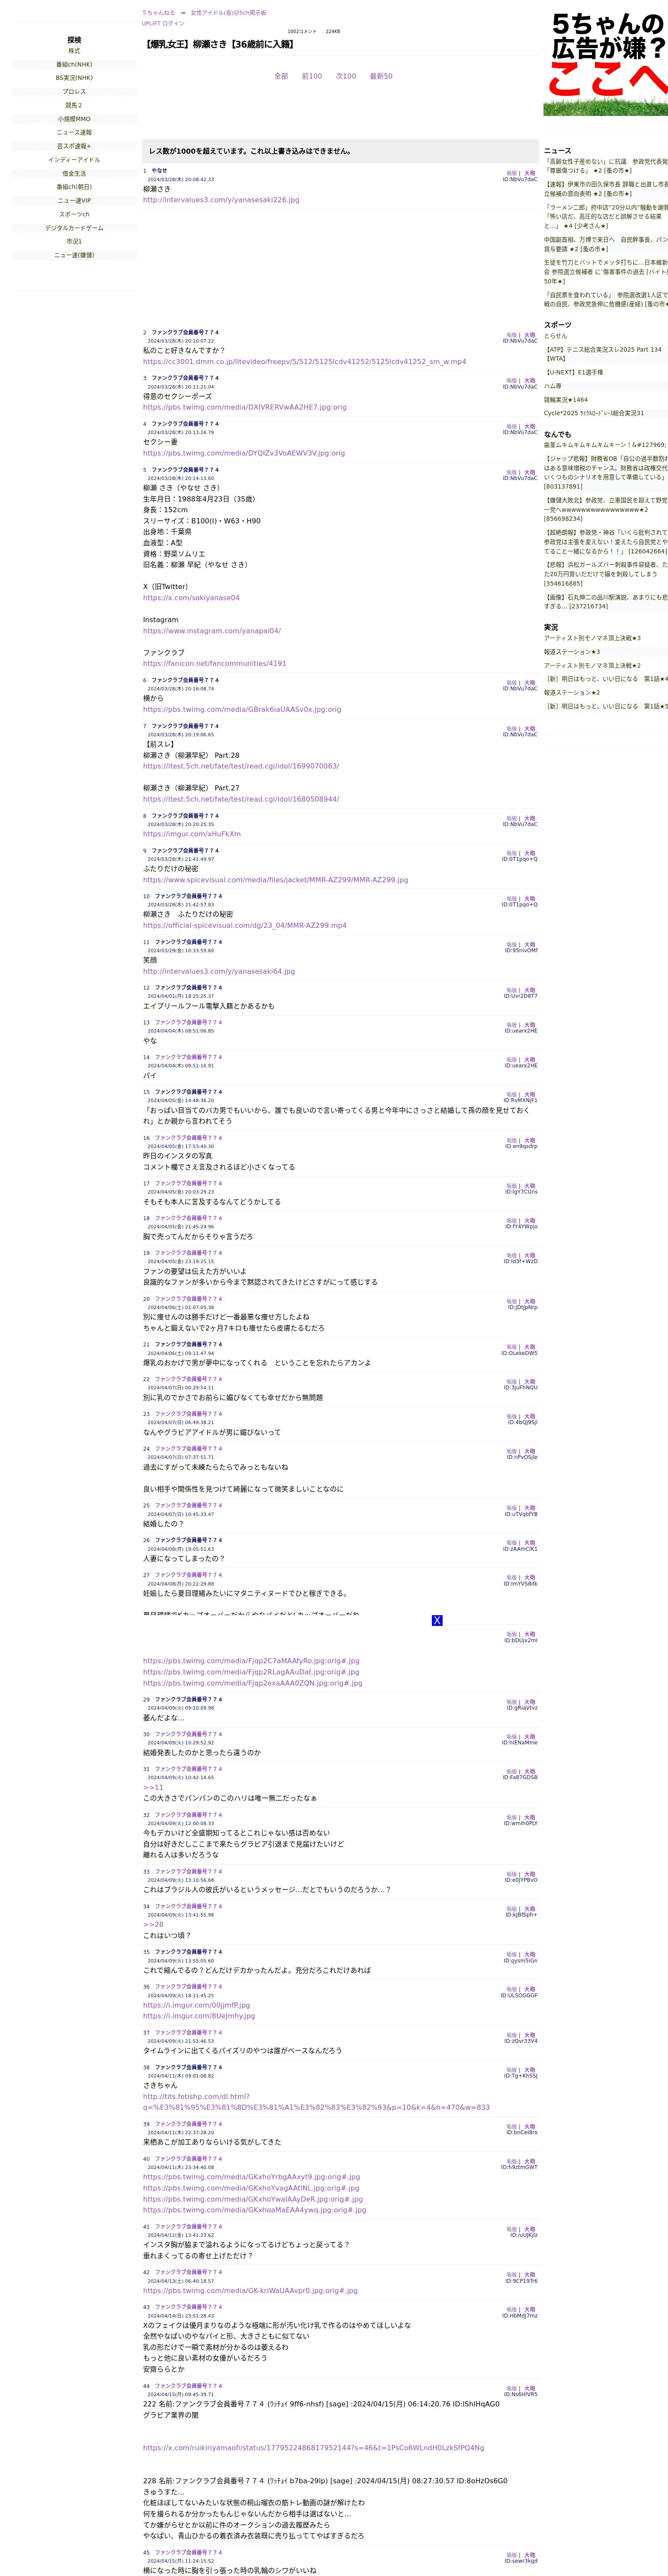This screenshot has width=668, height=2576.
Task: Open the x.com/sakiyanase04 link
Action: [191, 598]
